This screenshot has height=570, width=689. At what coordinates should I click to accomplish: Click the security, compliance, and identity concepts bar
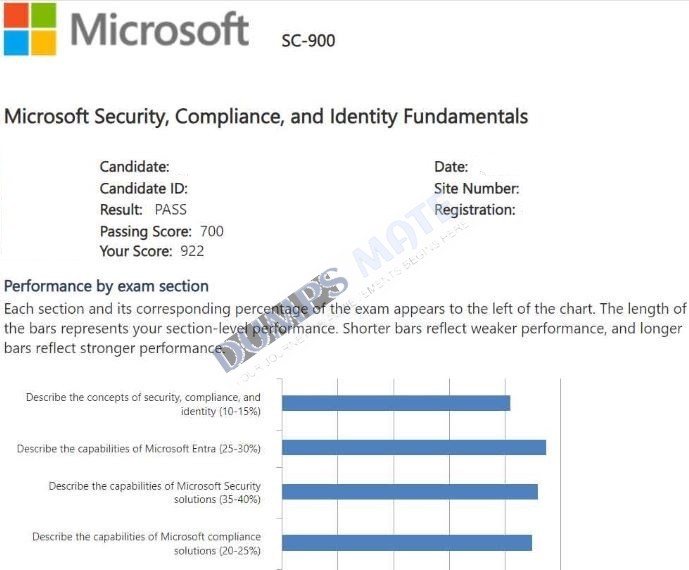pyautogui.click(x=396, y=403)
